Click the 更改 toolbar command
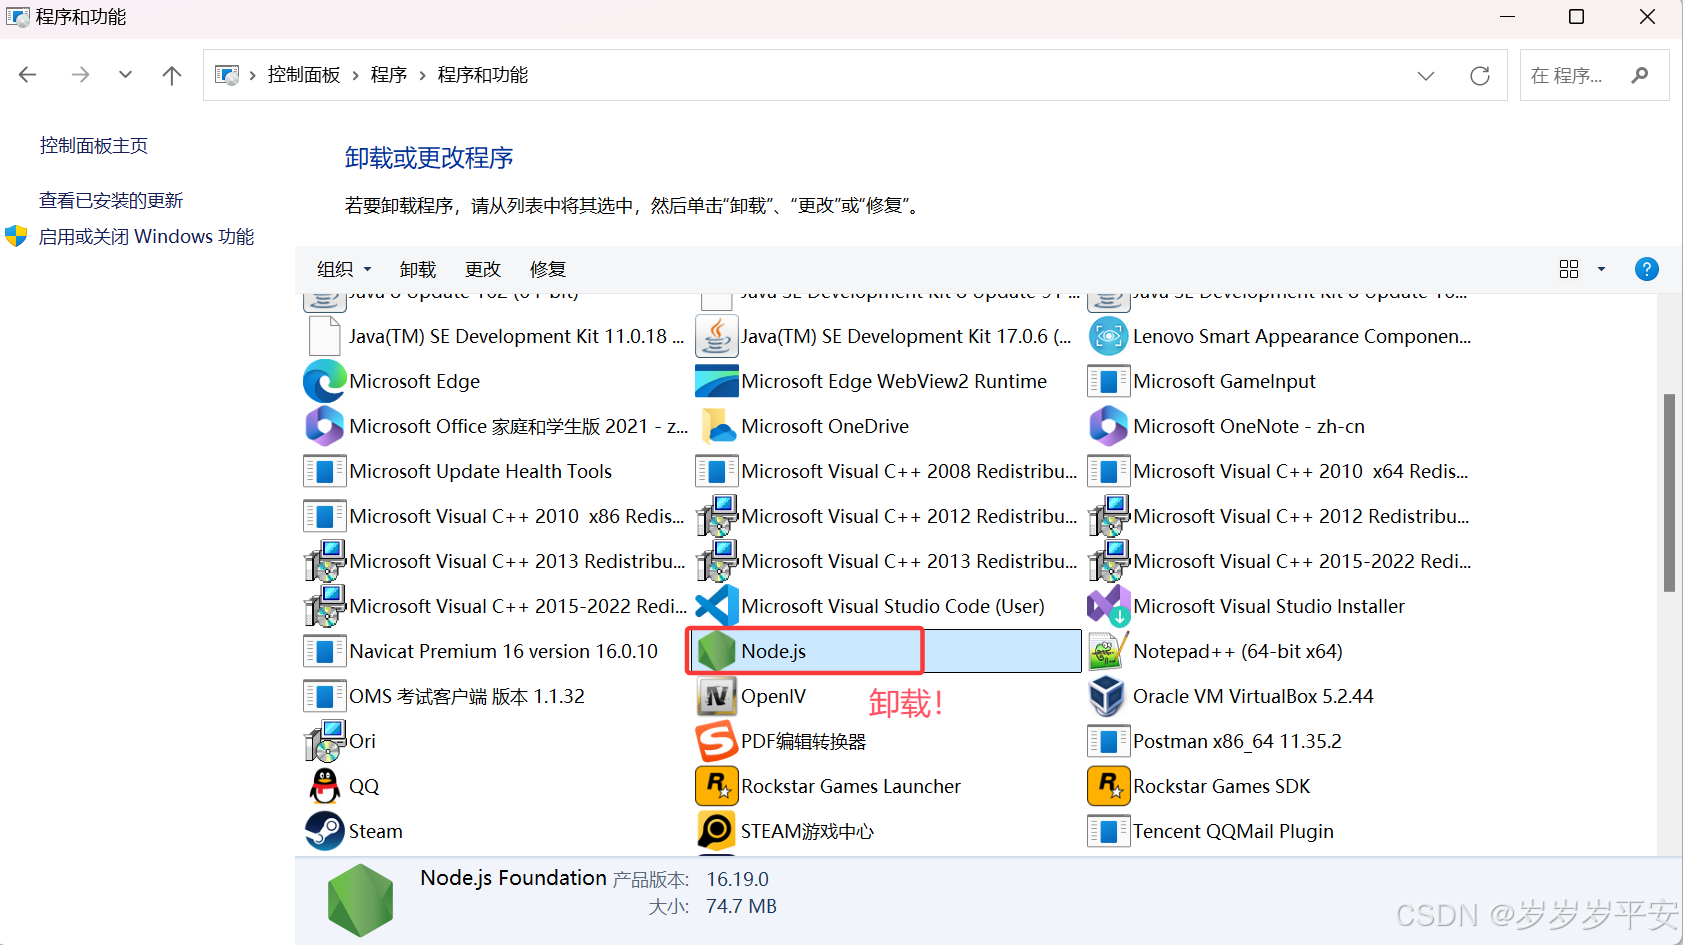The width and height of the screenshot is (1683, 945). pos(483,269)
